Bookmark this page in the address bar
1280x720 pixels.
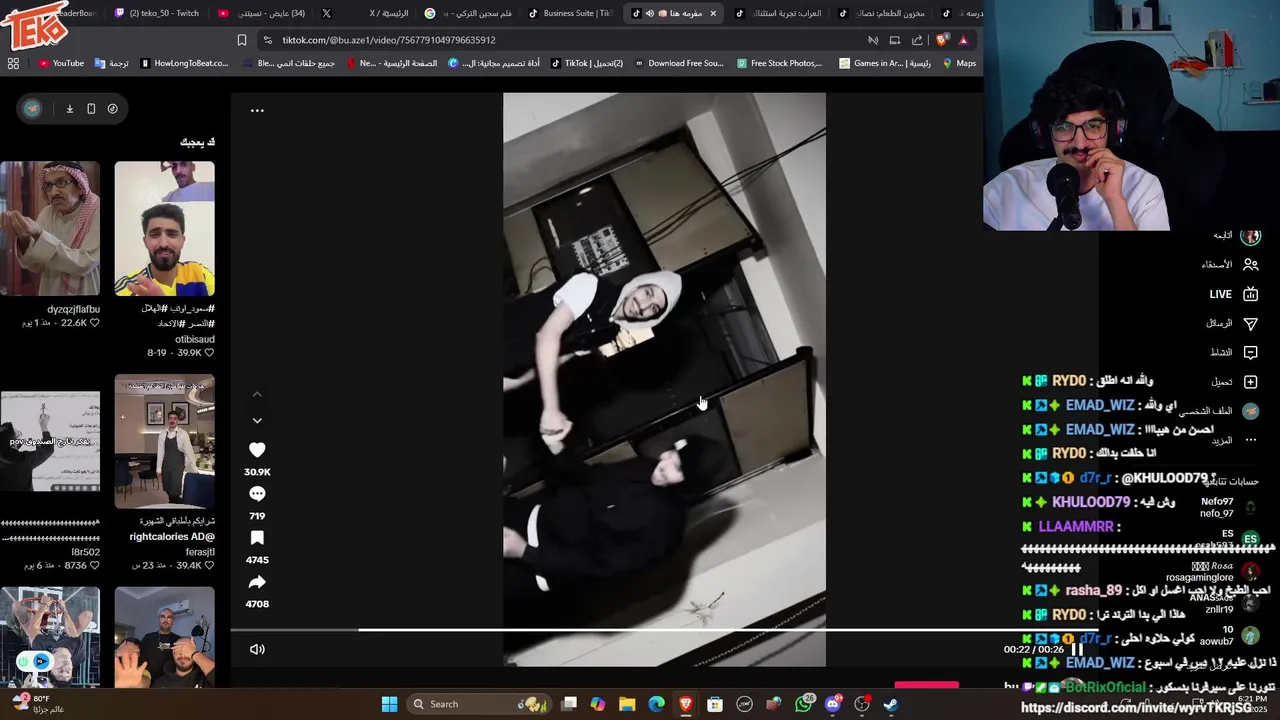pyautogui.click(x=241, y=40)
